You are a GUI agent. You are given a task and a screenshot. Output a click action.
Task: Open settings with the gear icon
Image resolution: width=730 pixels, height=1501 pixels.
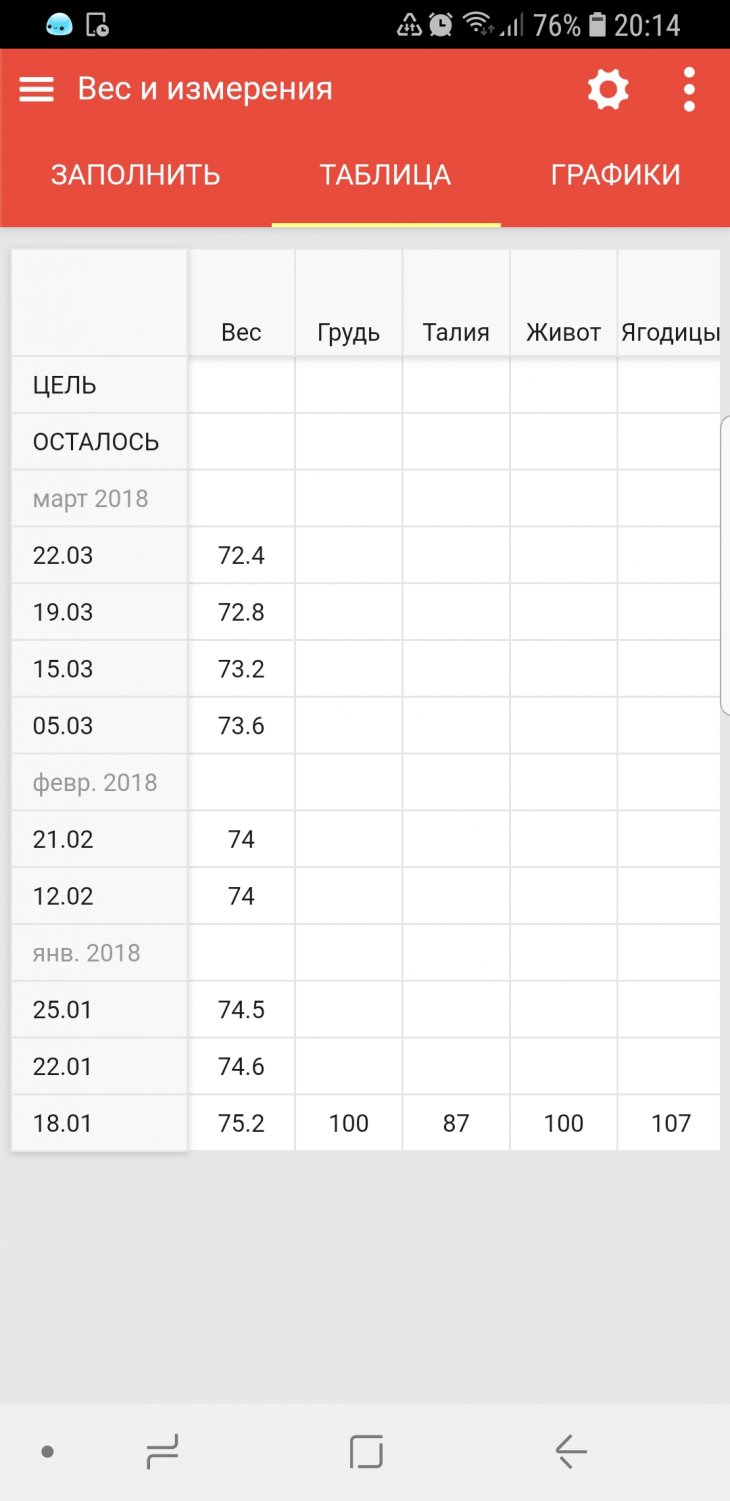[x=607, y=90]
